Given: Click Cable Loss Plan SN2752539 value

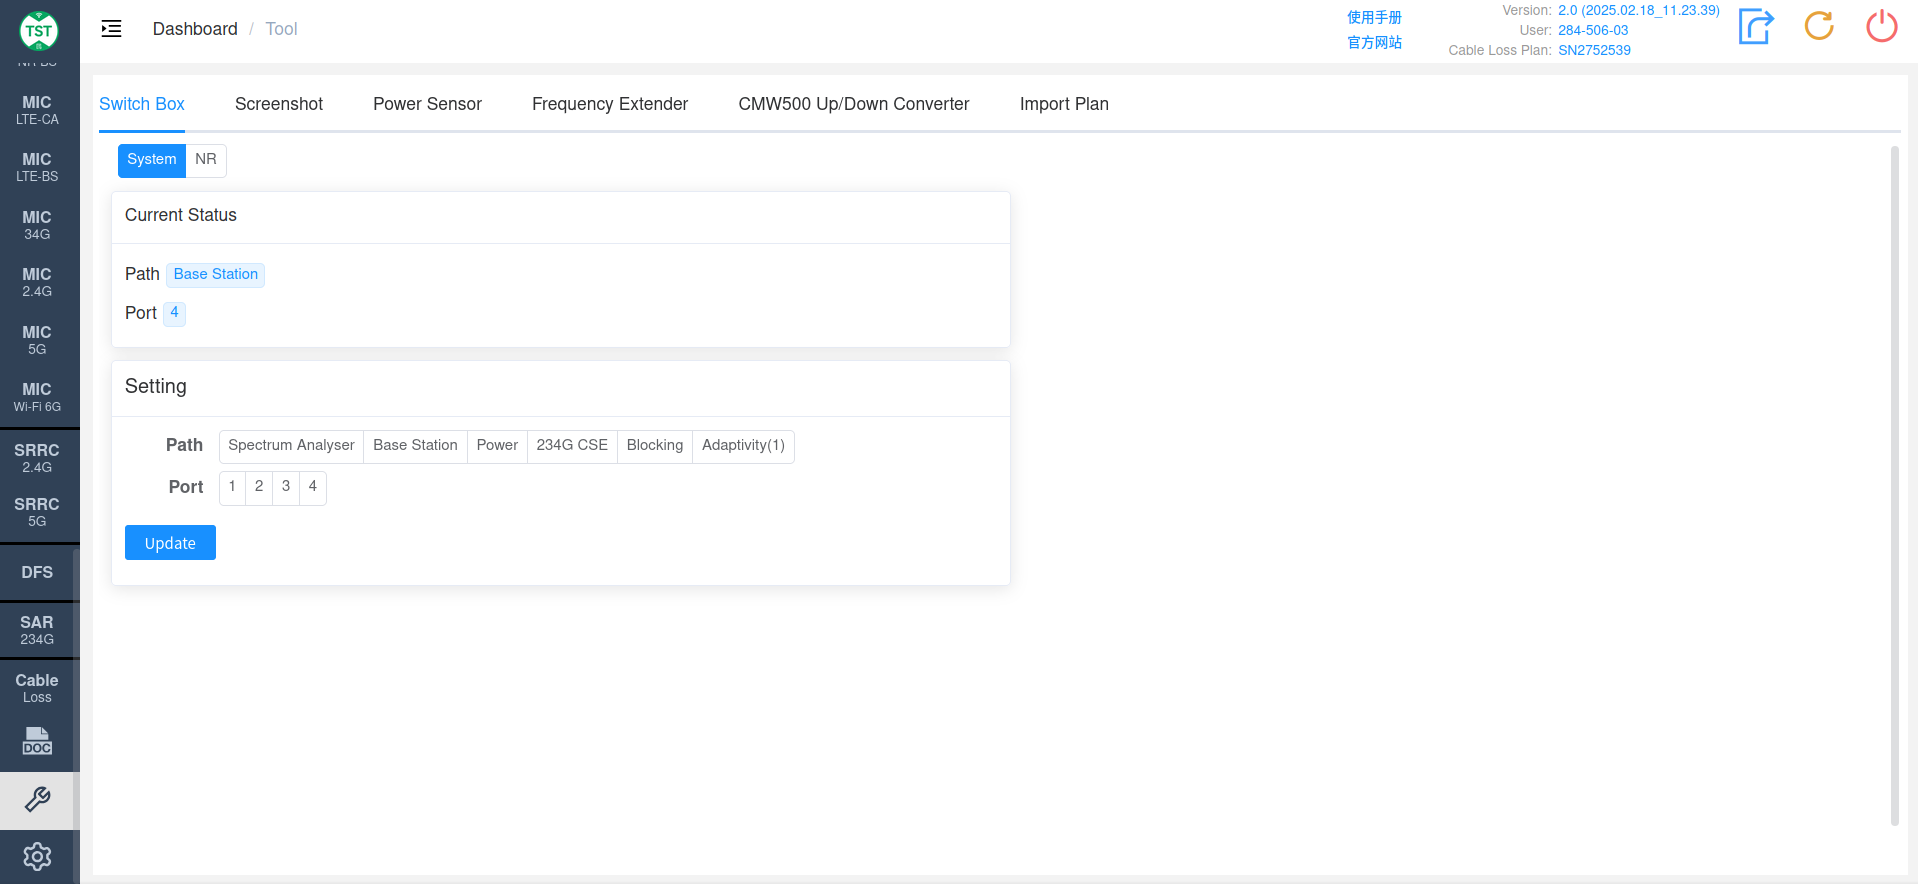Looking at the screenshot, I should tap(1594, 50).
